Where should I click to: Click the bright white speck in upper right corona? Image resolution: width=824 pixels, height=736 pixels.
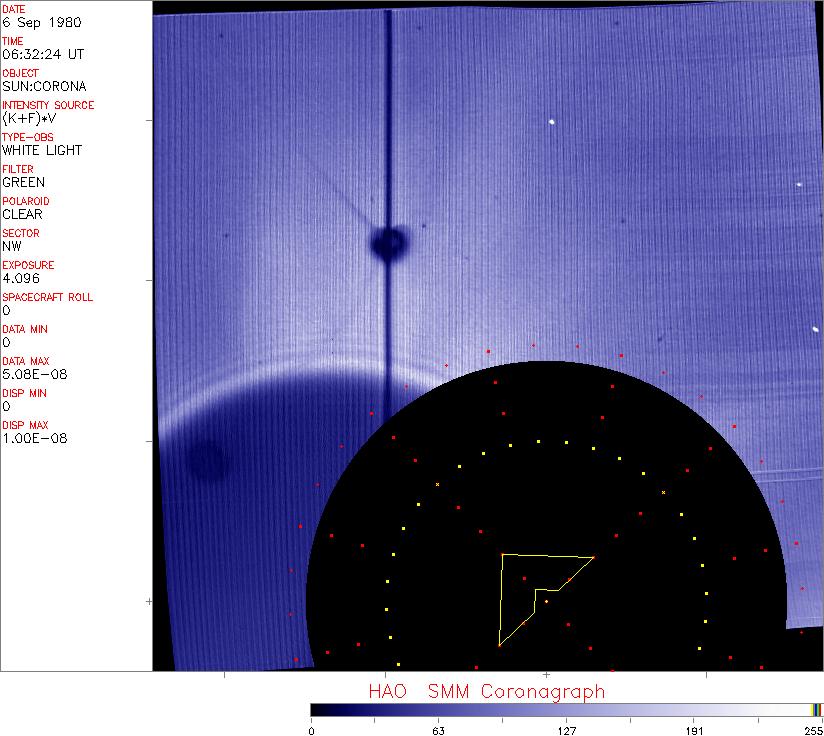(551, 123)
